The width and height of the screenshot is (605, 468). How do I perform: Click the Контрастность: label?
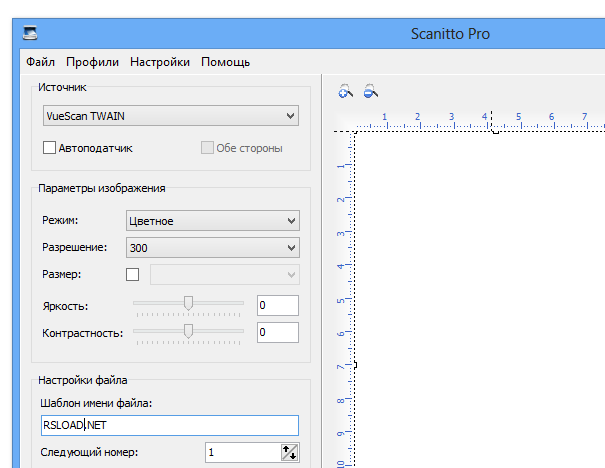pyautogui.click(x=83, y=333)
